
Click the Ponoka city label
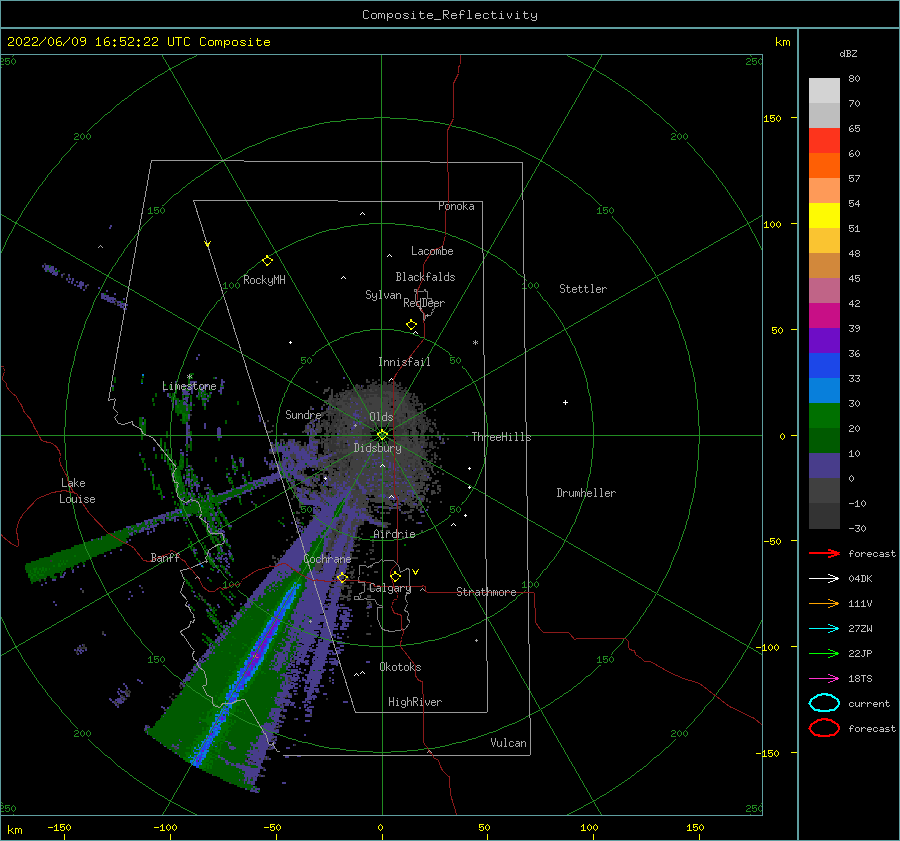point(456,206)
